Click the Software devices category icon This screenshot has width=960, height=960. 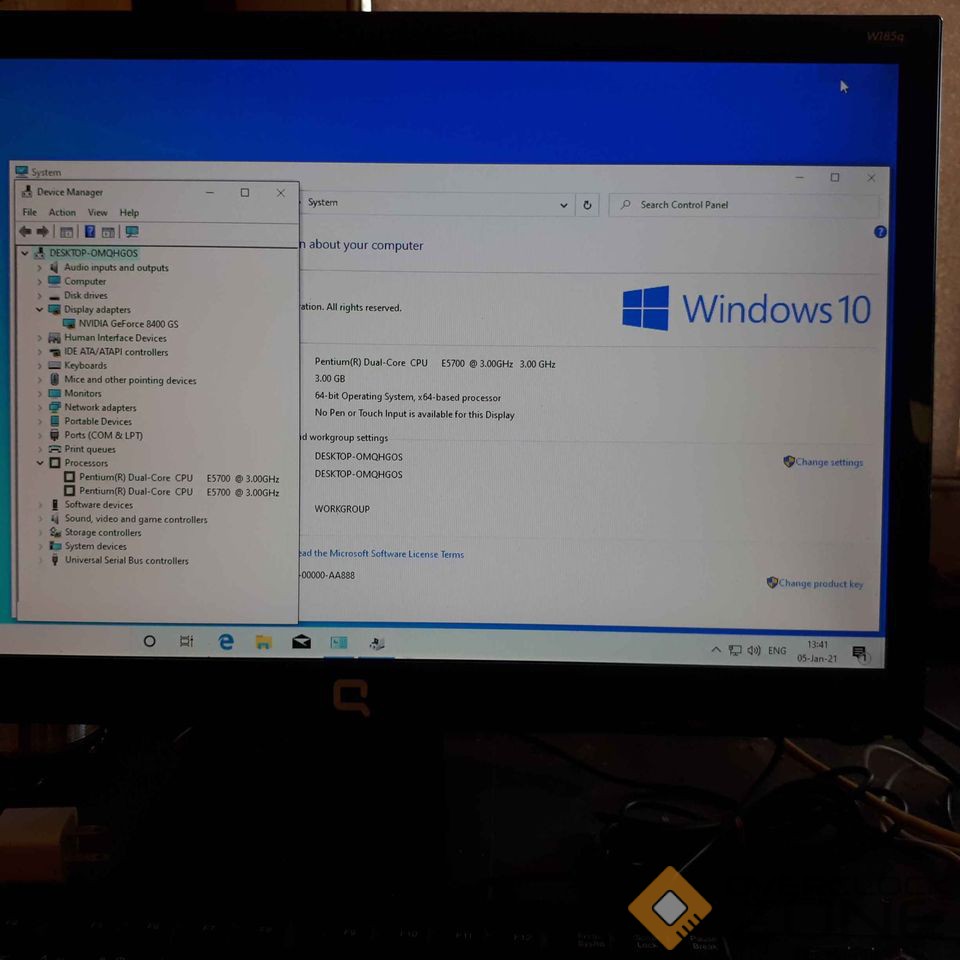[55, 504]
